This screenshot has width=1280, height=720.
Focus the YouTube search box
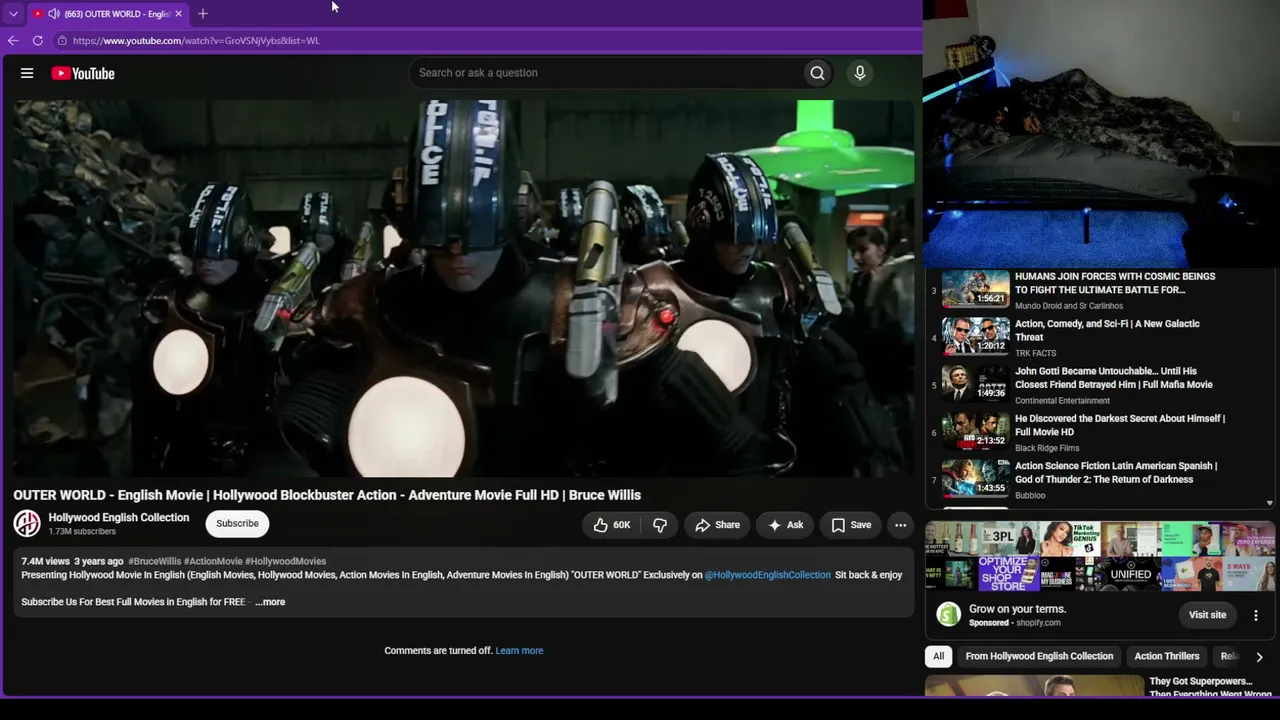[x=608, y=73]
